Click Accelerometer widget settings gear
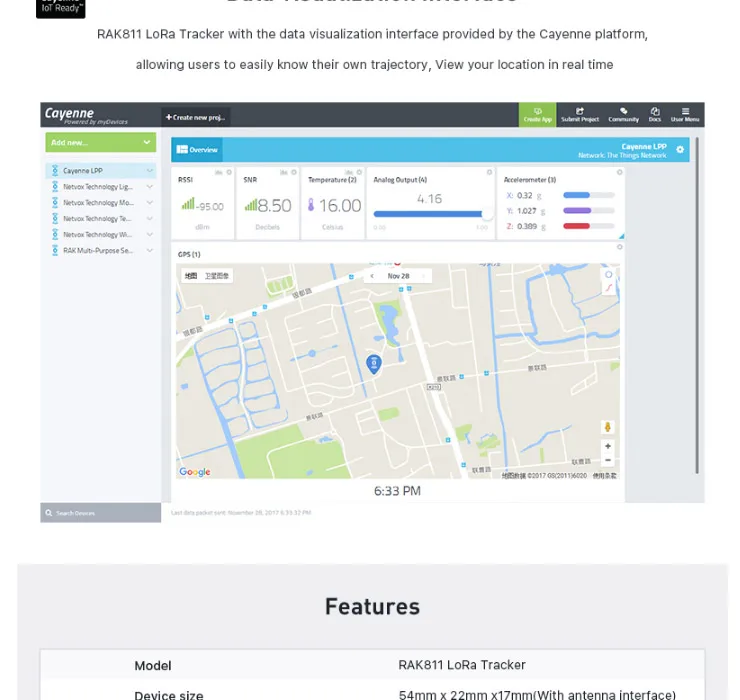This screenshot has width=740, height=700. 620,172
